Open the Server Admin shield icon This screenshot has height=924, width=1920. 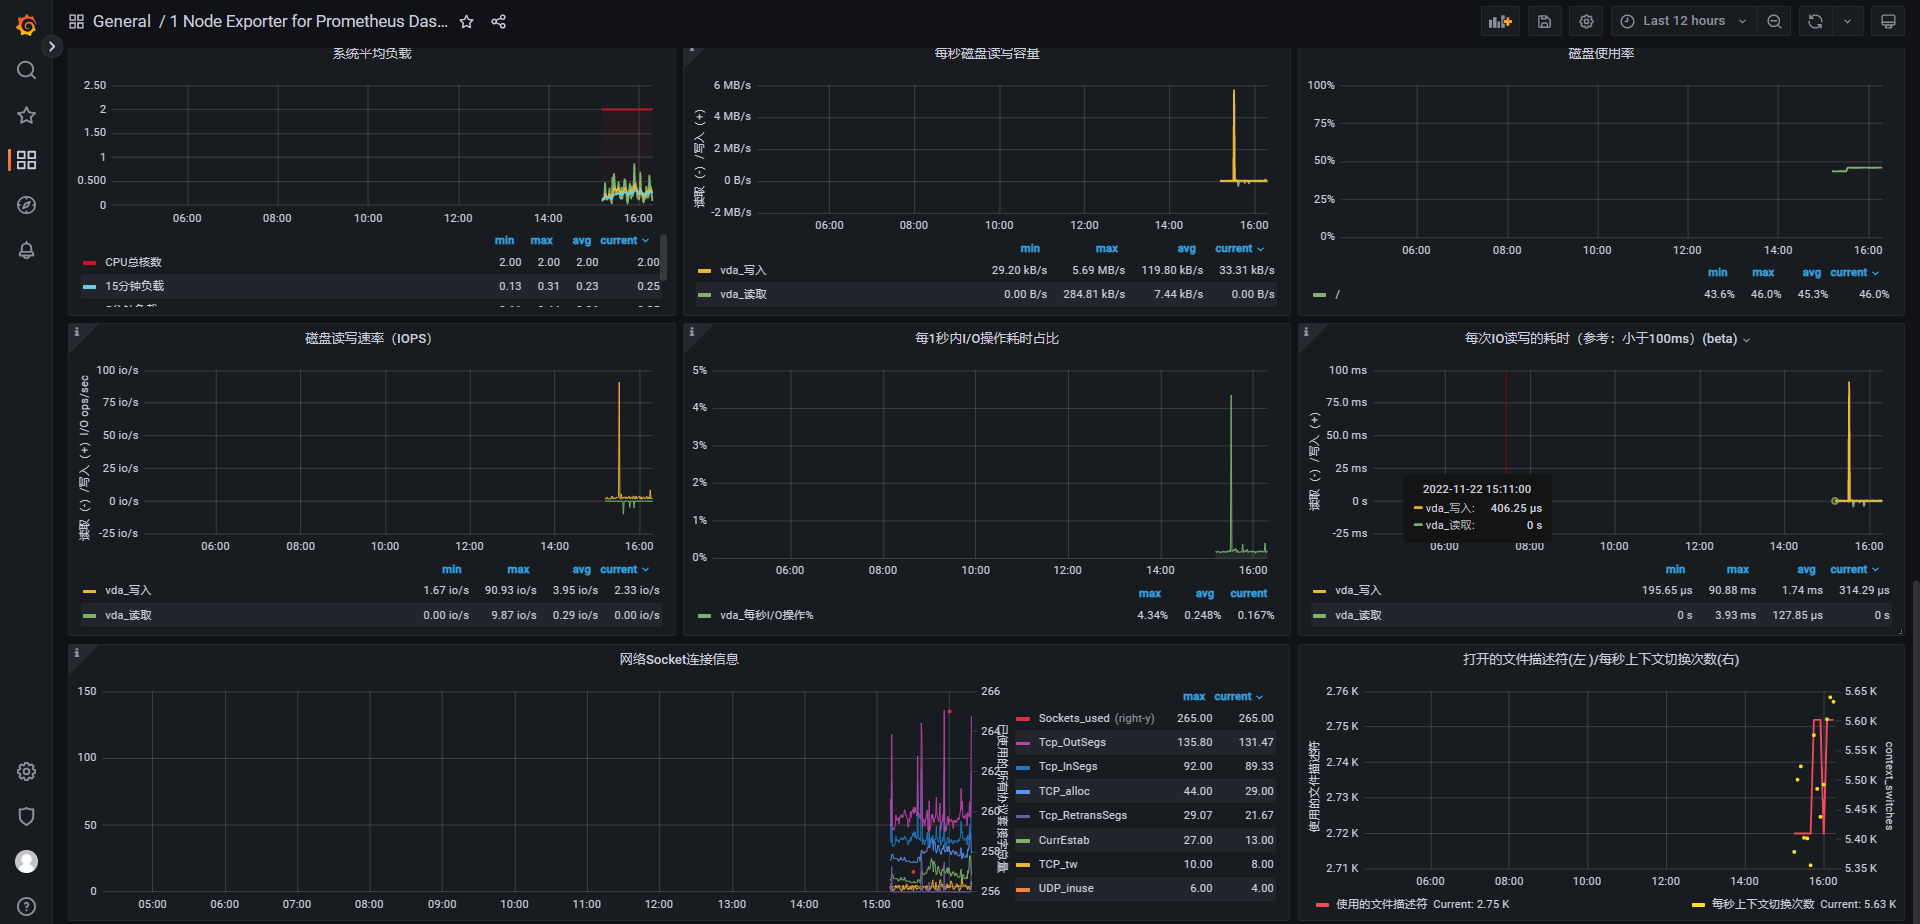coord(27,816)
